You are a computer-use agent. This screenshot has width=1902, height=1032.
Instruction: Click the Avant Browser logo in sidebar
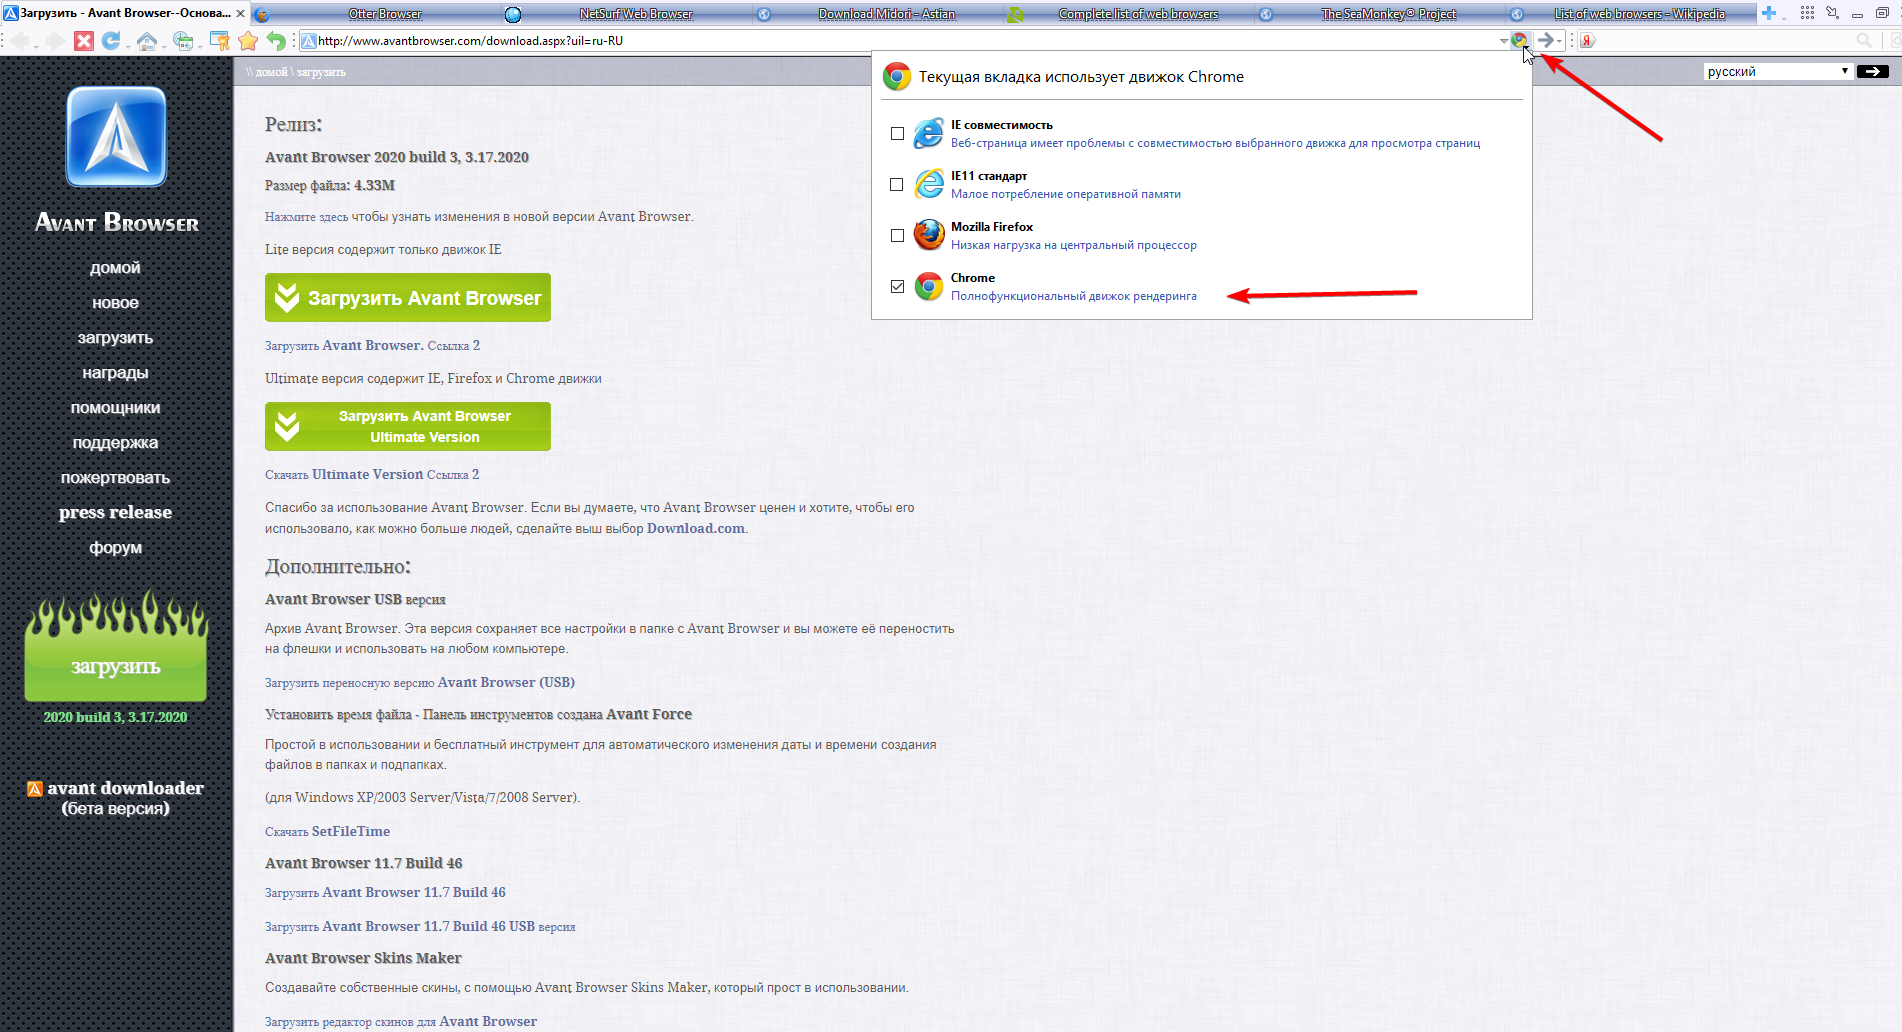tap(116, 137)
